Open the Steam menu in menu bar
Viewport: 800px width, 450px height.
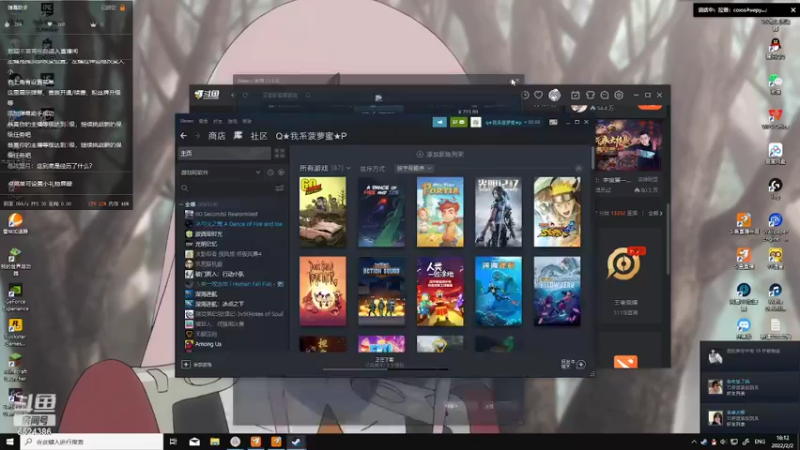pos(187,121)
